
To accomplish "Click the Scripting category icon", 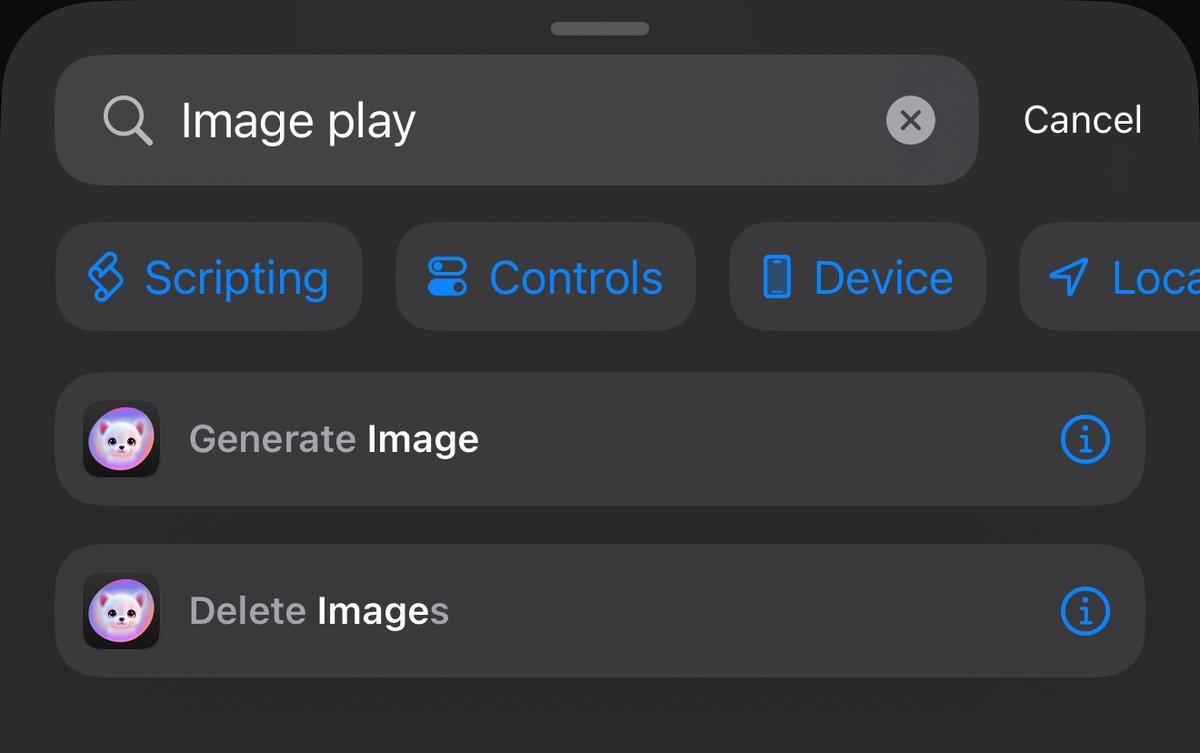I will (x=105, y=277).
